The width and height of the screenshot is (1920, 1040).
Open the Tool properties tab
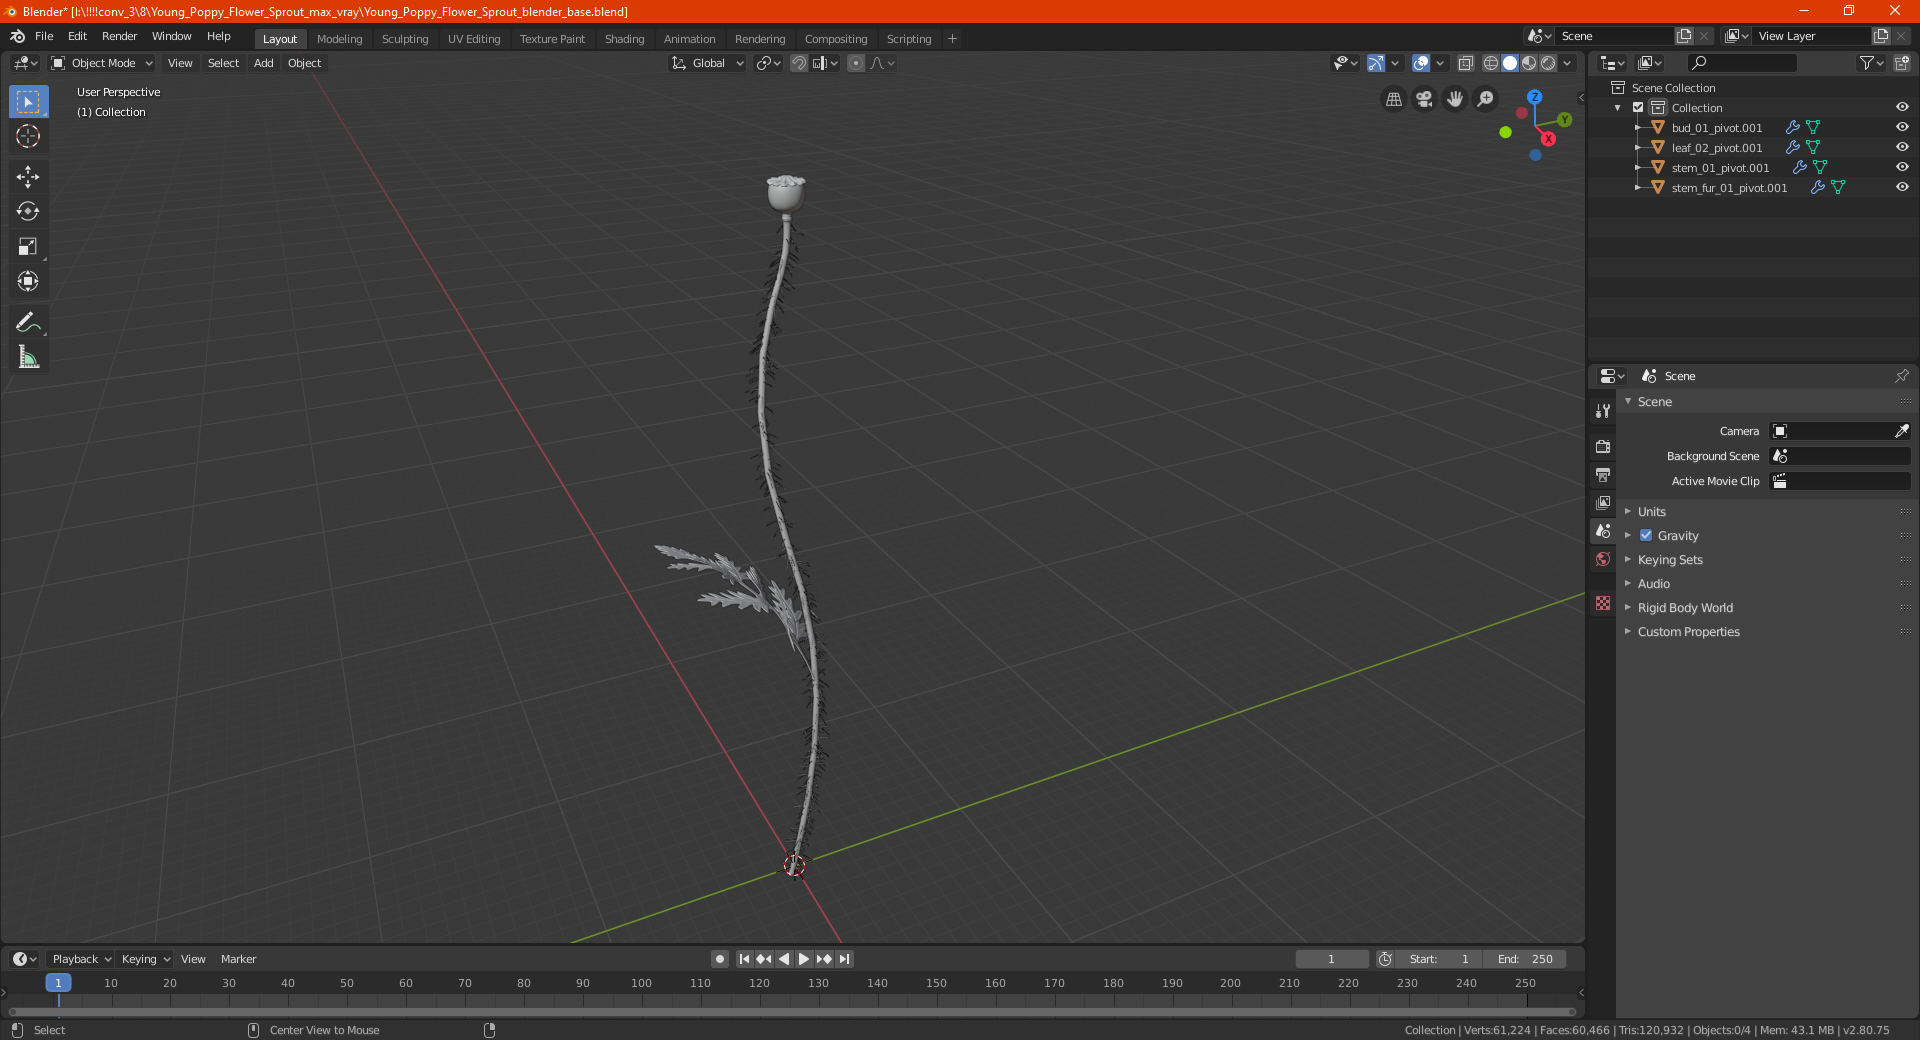tap(1603, 411)
